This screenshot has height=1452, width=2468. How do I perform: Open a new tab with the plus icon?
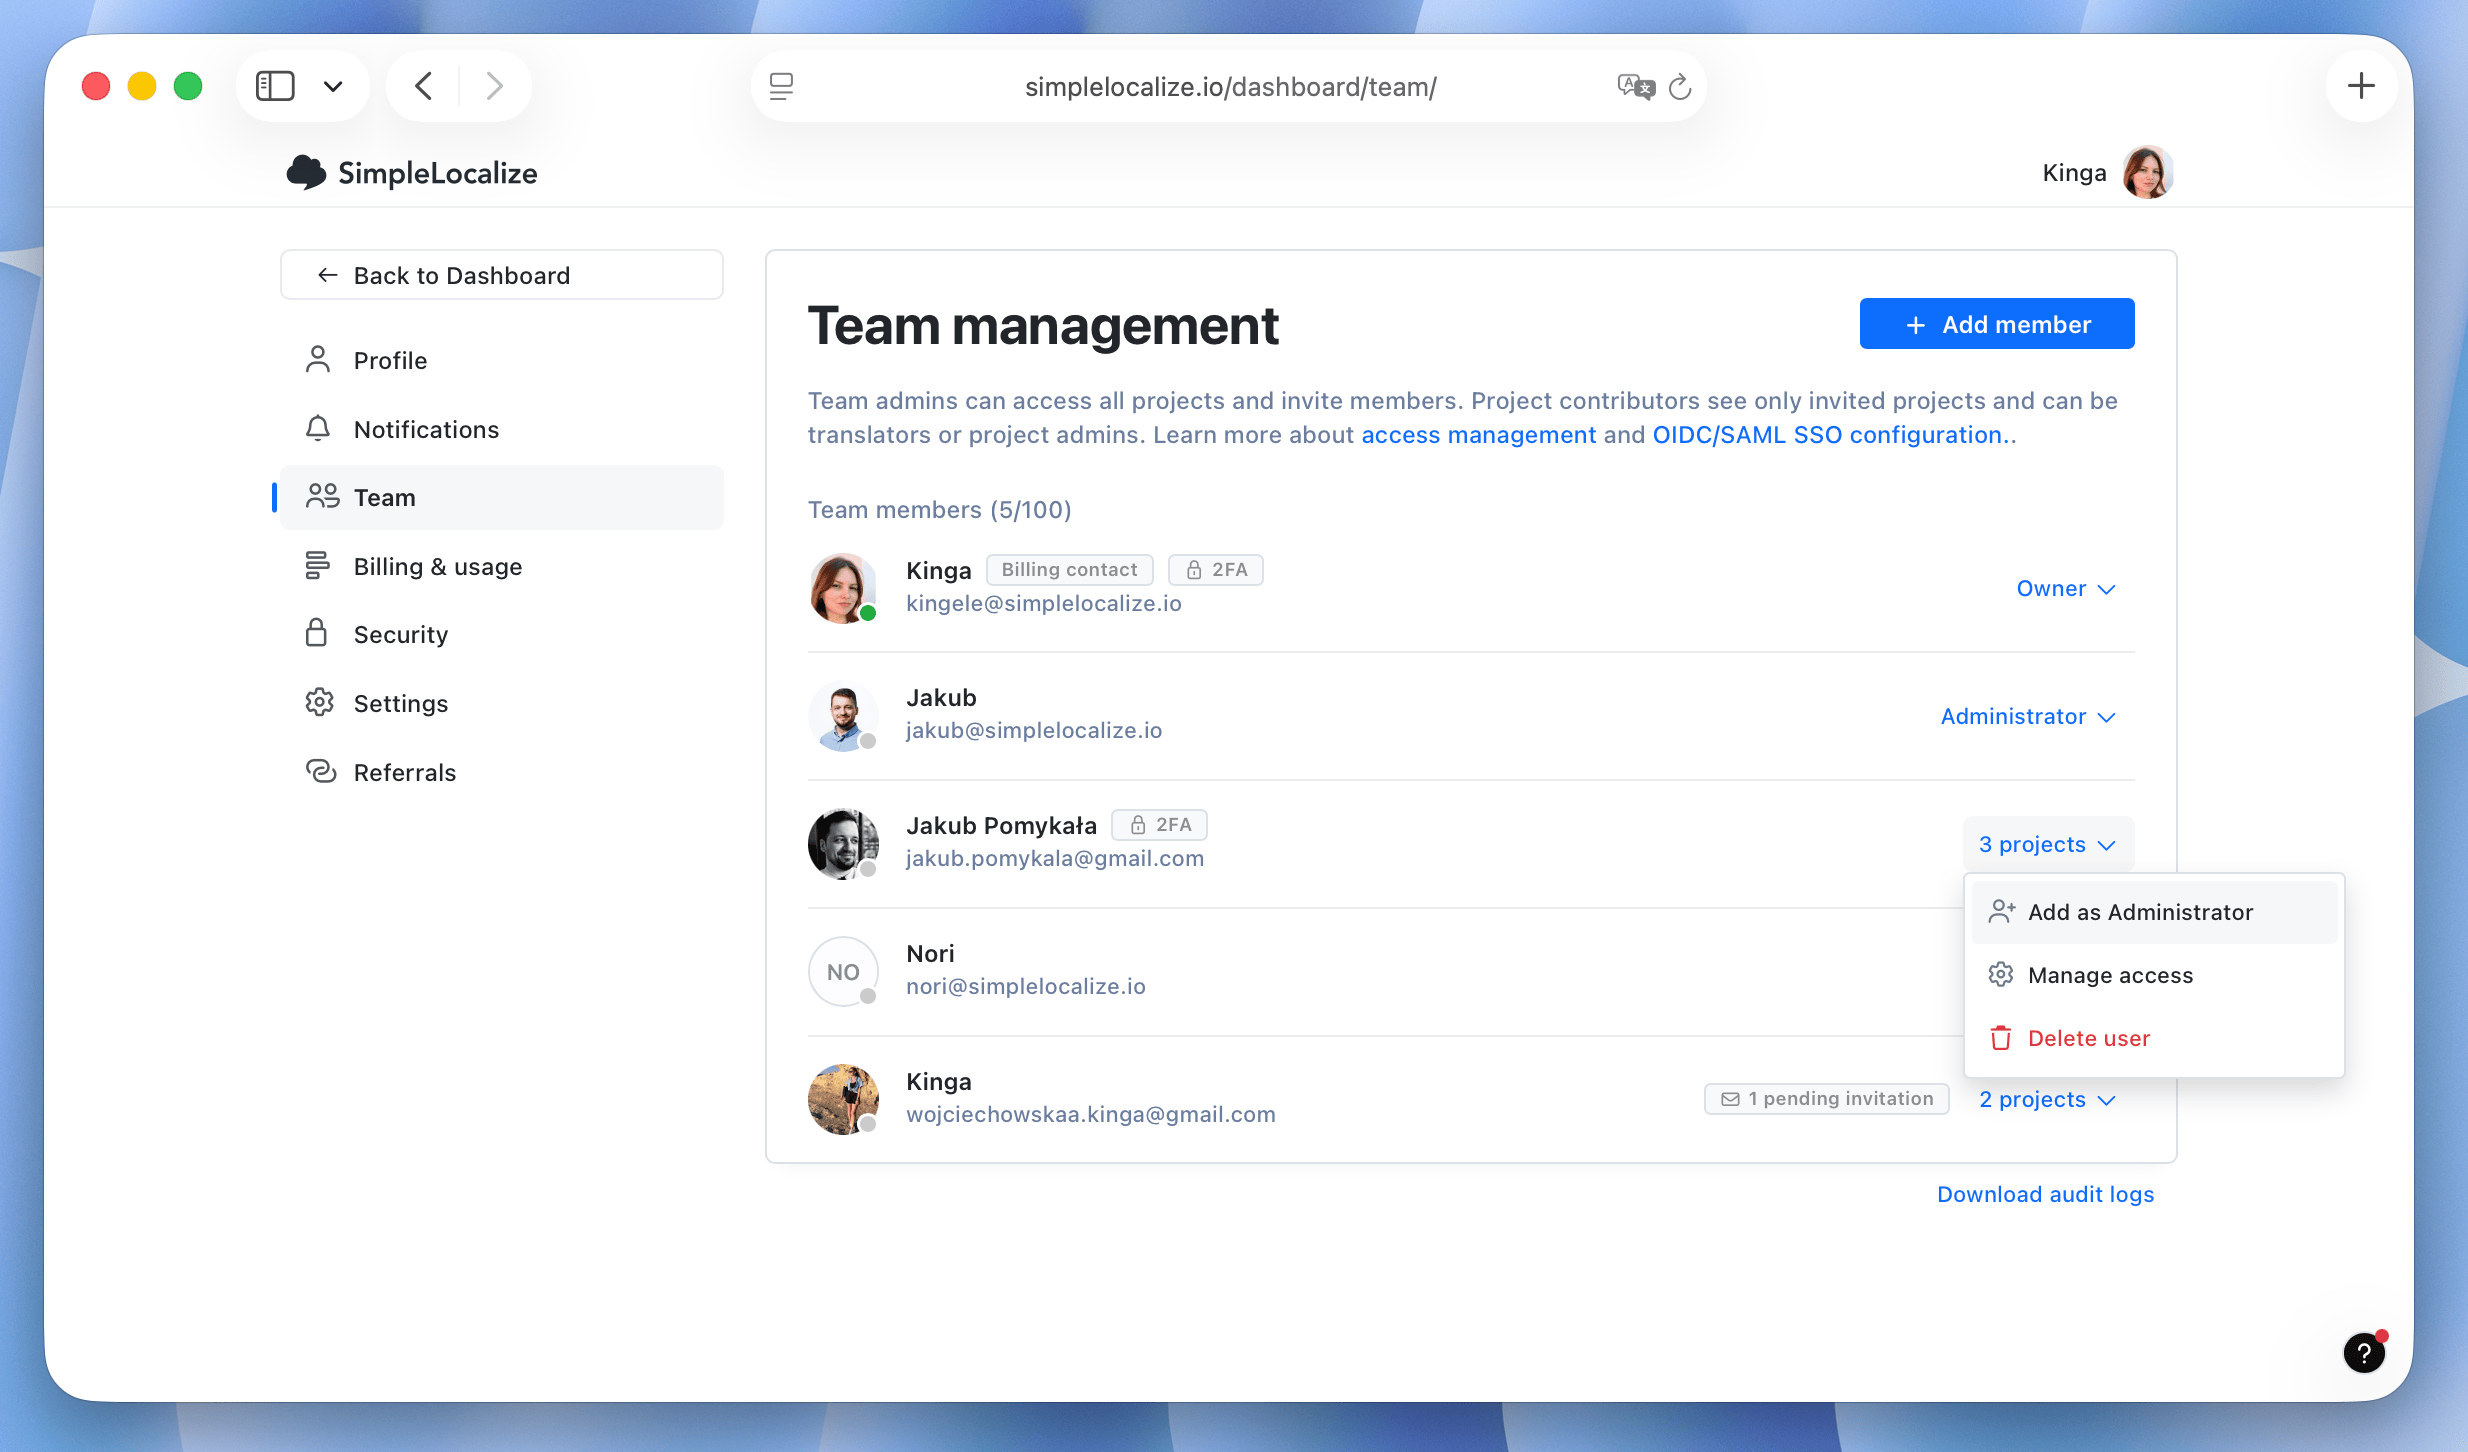(2361, 86)
